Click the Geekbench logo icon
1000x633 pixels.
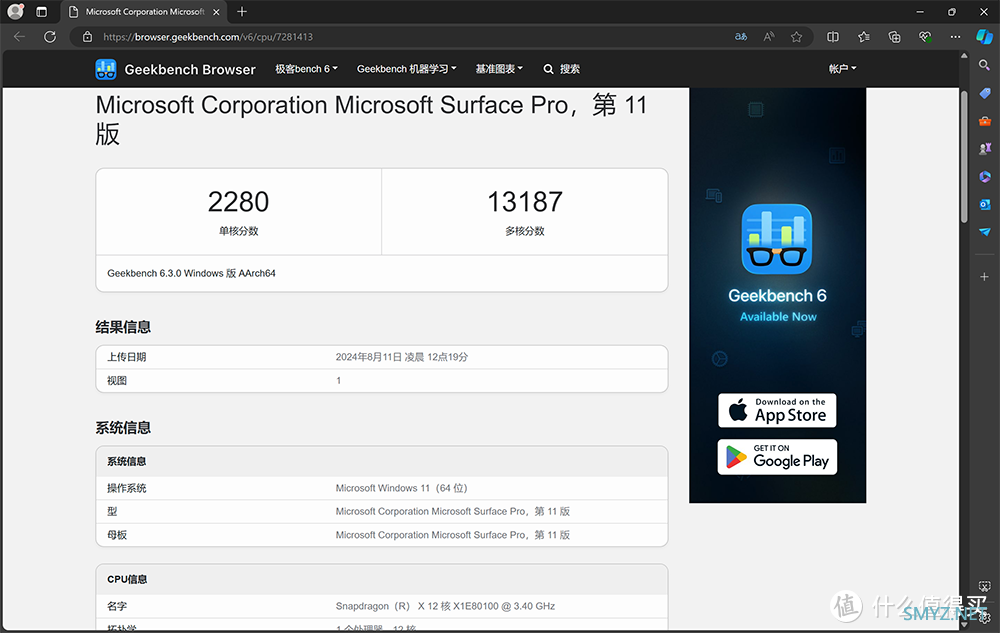click(106, 69)
